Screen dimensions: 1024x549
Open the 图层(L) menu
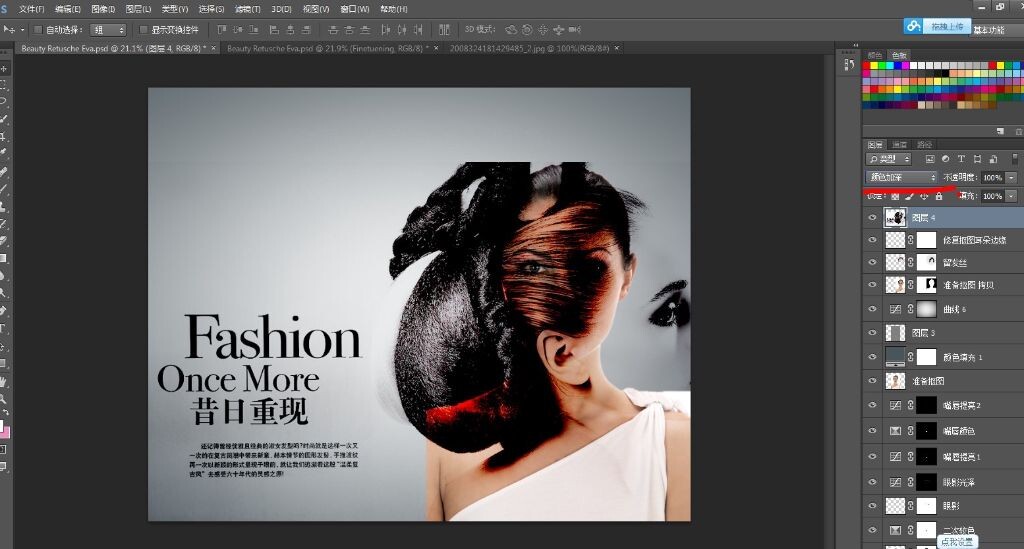click(138, 9)
